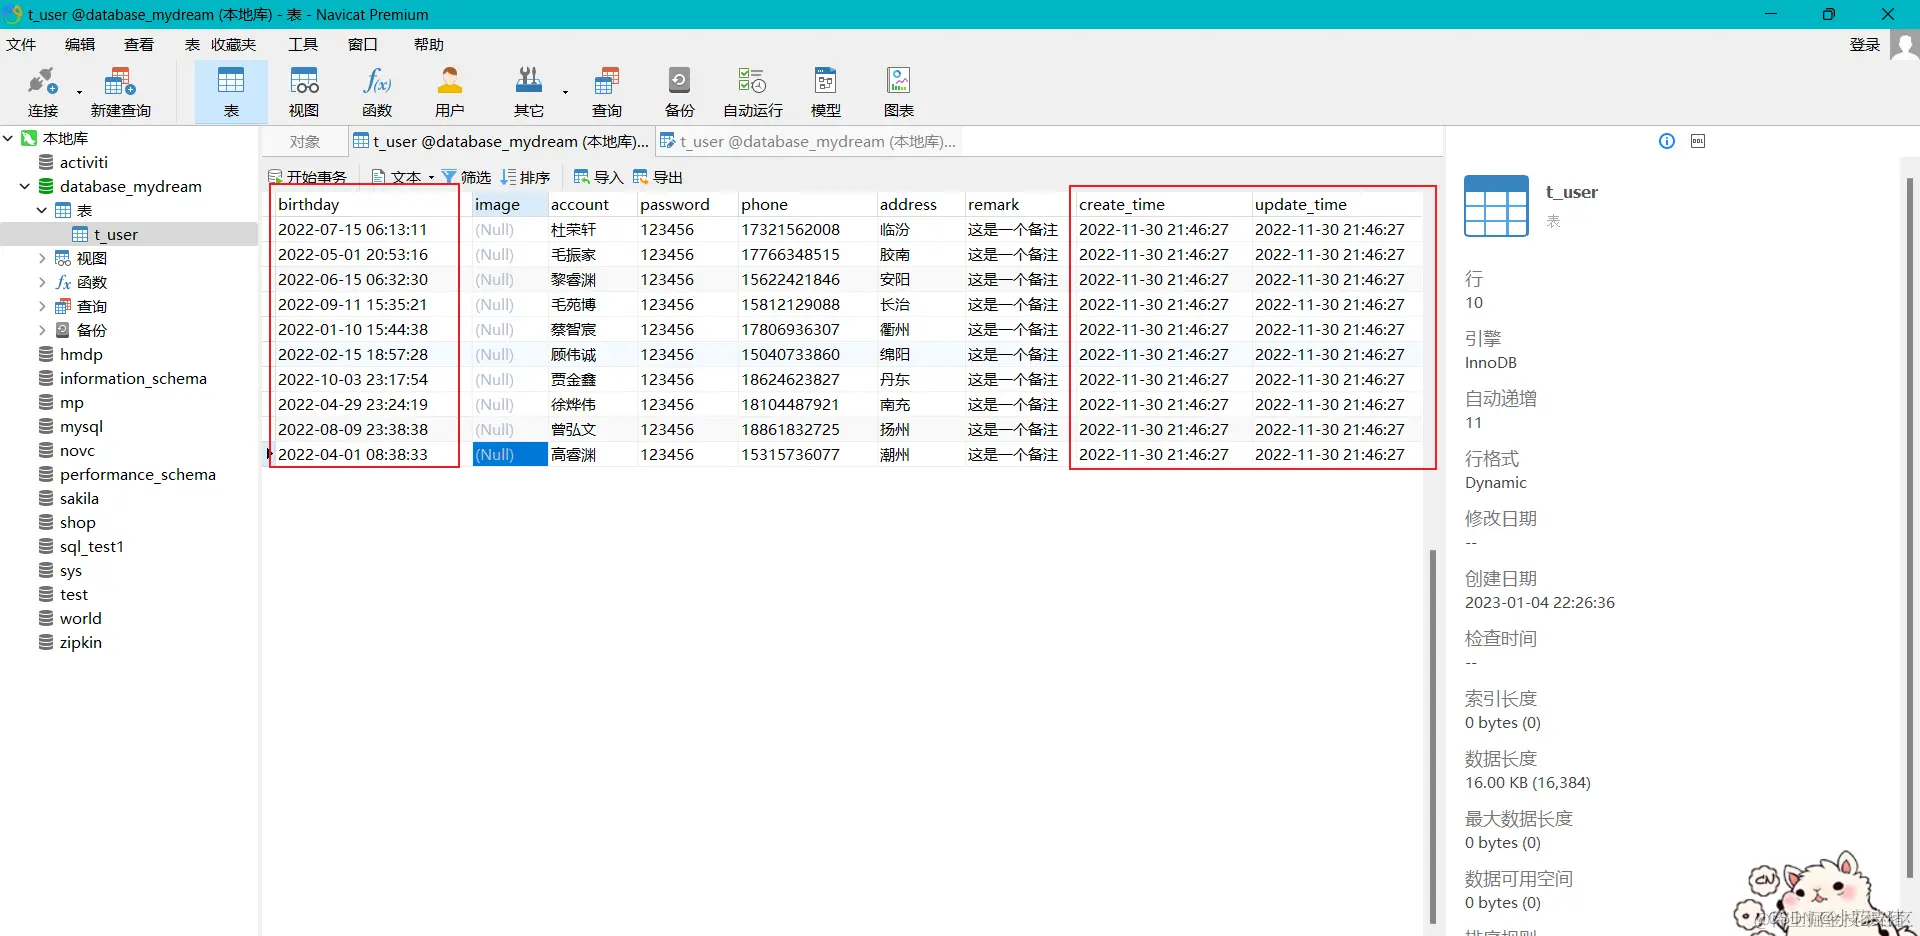Open the 编辑 menu
Viewport: 1920px width, 936px height.
pos(80,45)
